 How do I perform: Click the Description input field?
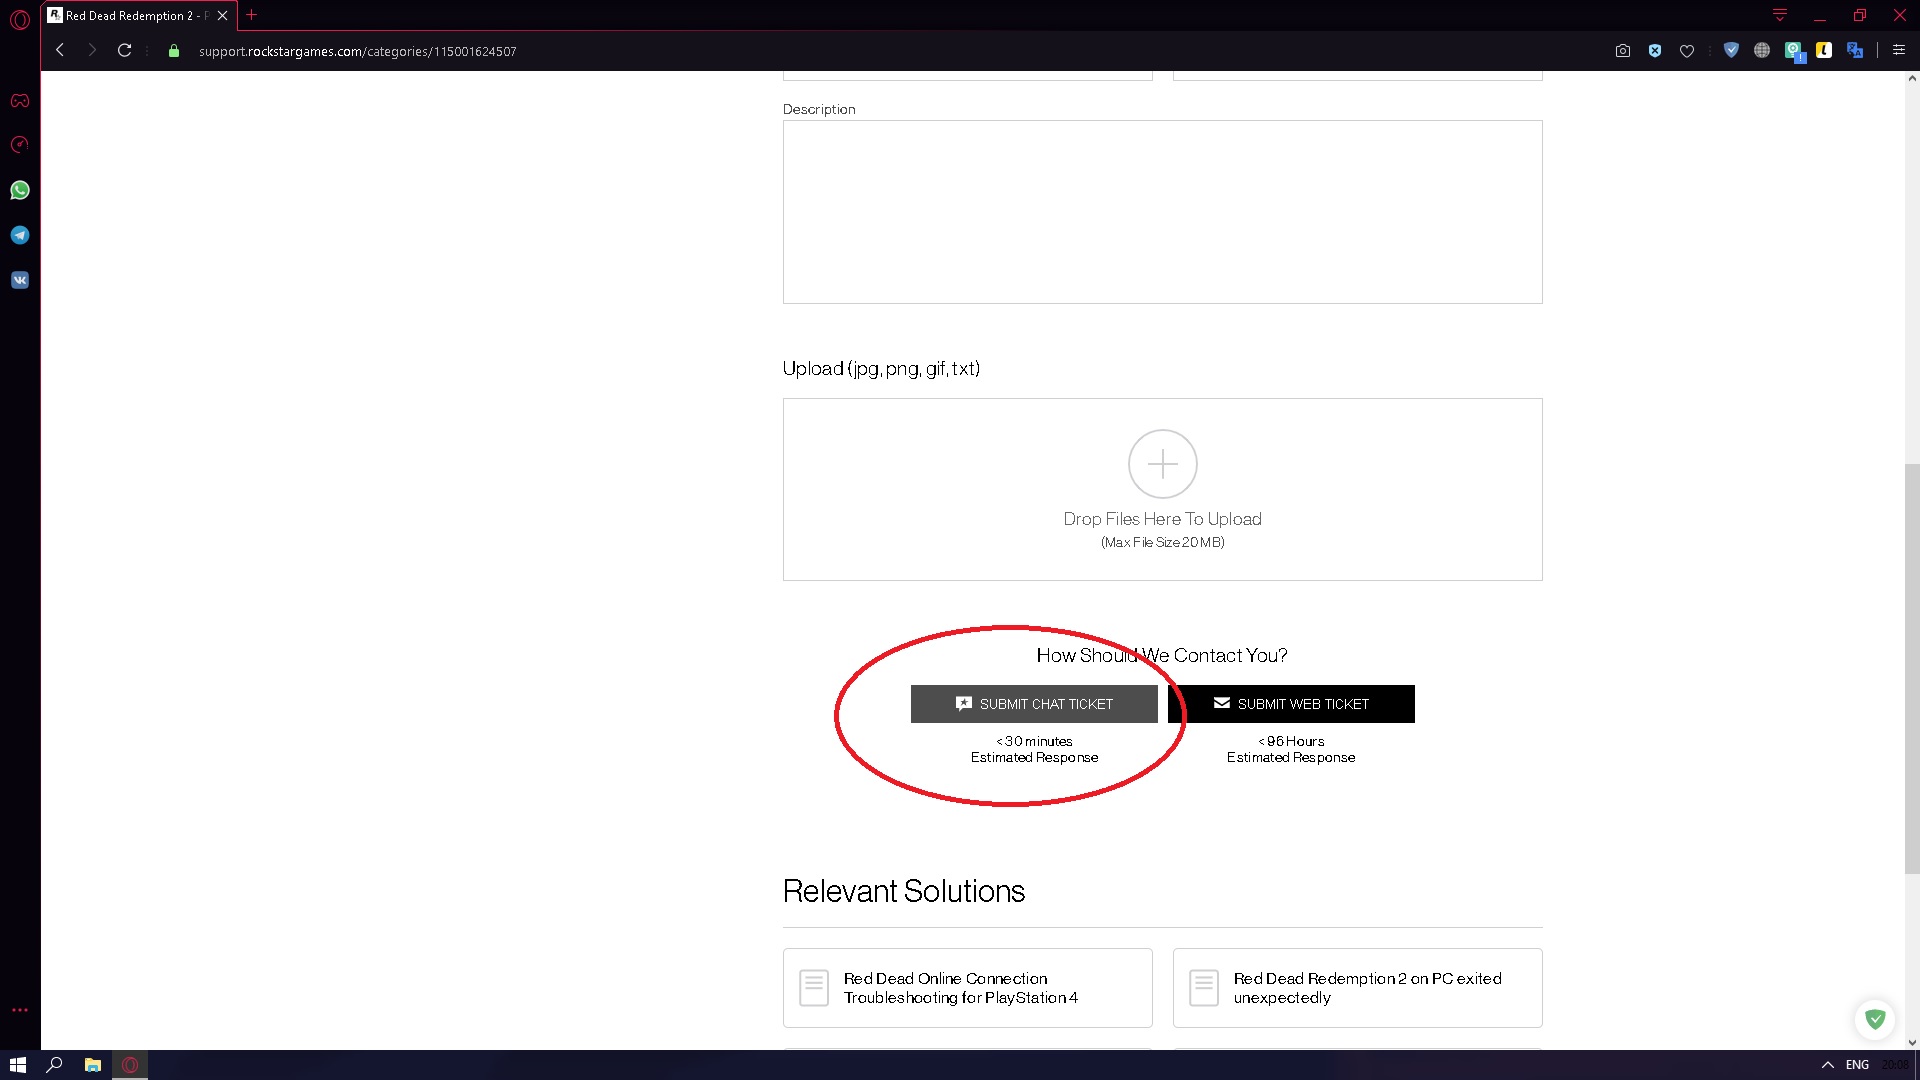point(1162,211)
